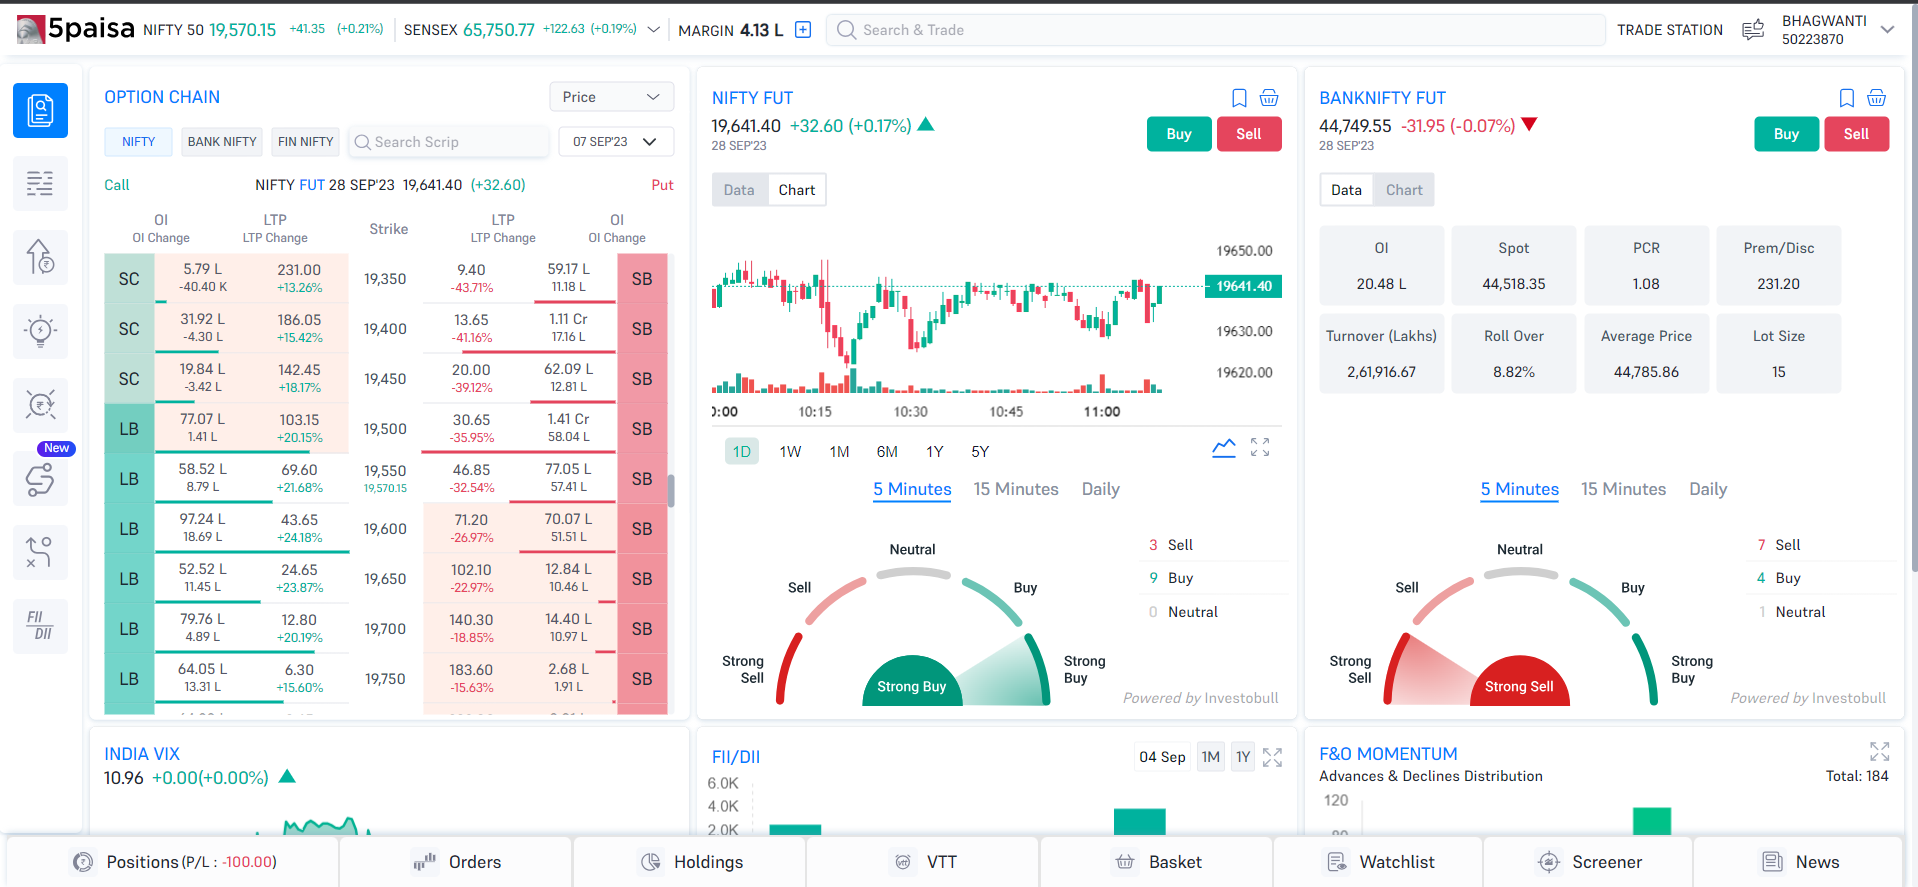Image resolution: width=1918 pixels, height=887 pixels.
Task: Set the NIFTY FUT chart range to 5Y
Action: 980,452
